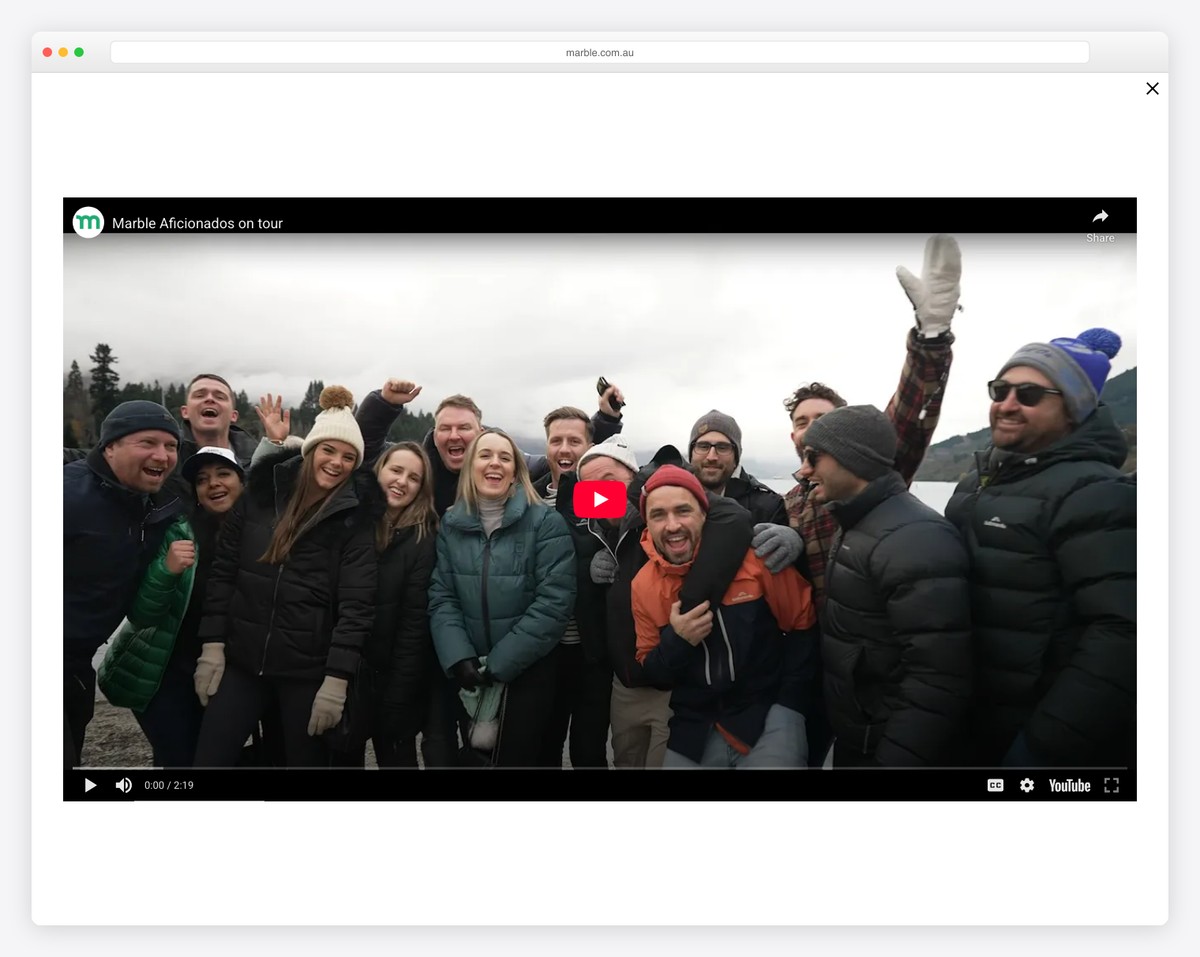The width and height of the screenshot is (1200, 957).
Task: Click the man's raised white mitten in video
Action: (930, 283)
